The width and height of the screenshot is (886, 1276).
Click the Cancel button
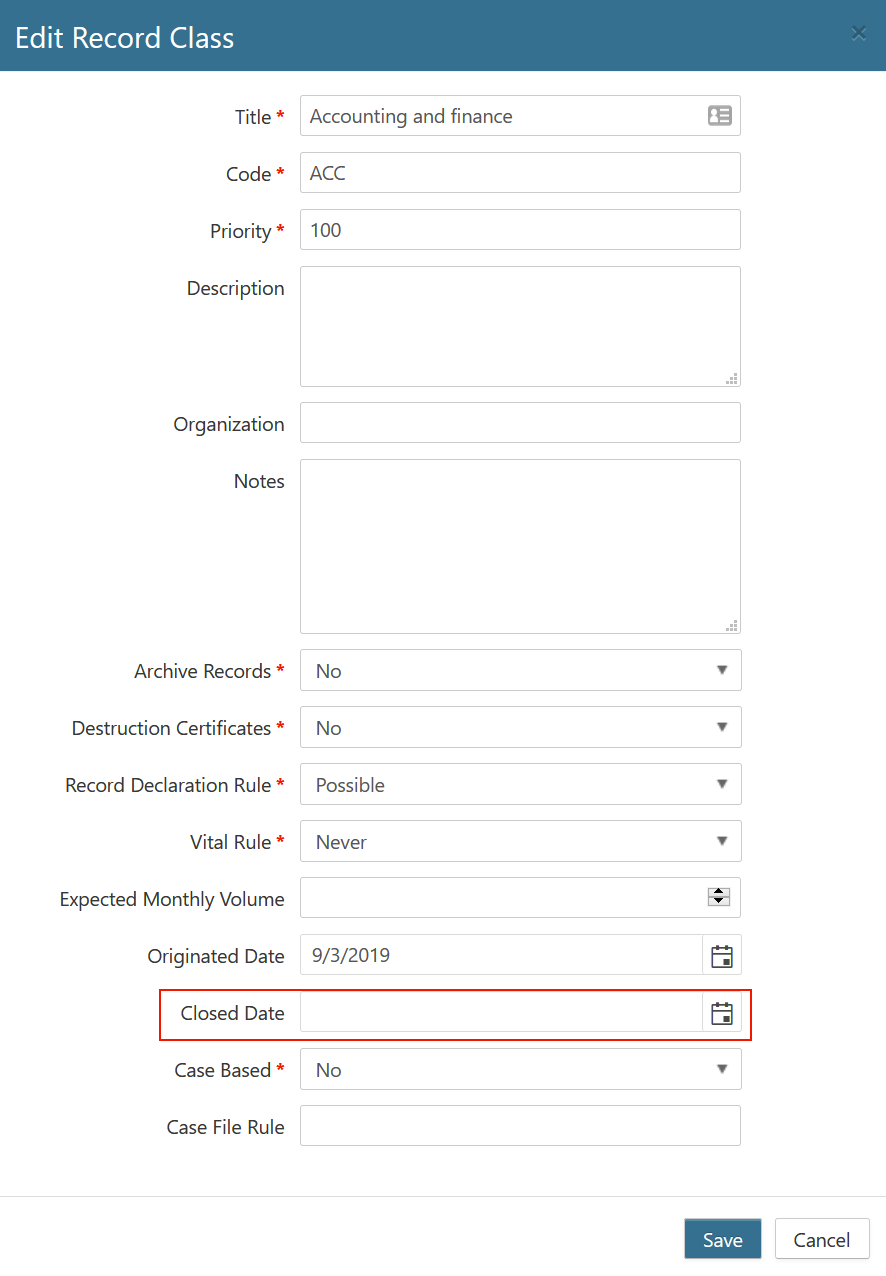(x=821, y=1240)
